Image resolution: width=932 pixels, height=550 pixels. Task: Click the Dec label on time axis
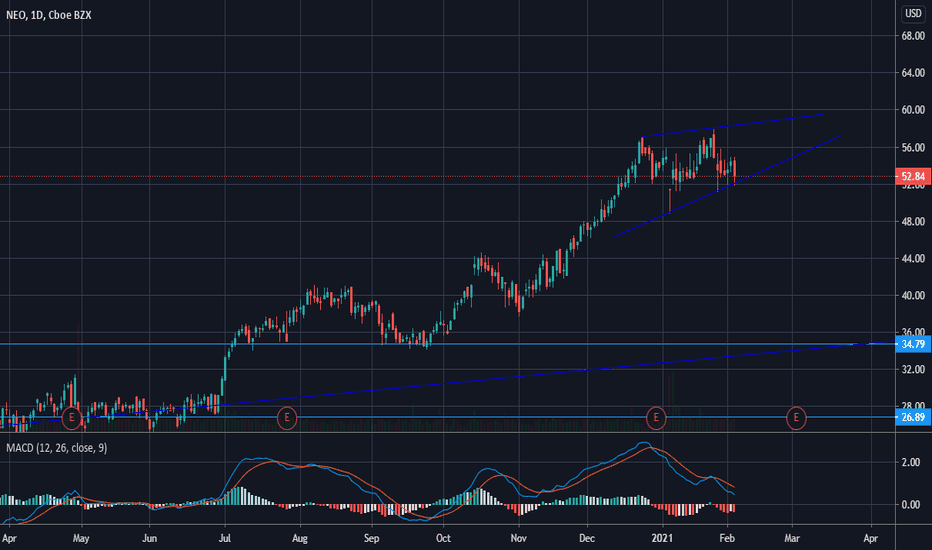tap(587, 538)
